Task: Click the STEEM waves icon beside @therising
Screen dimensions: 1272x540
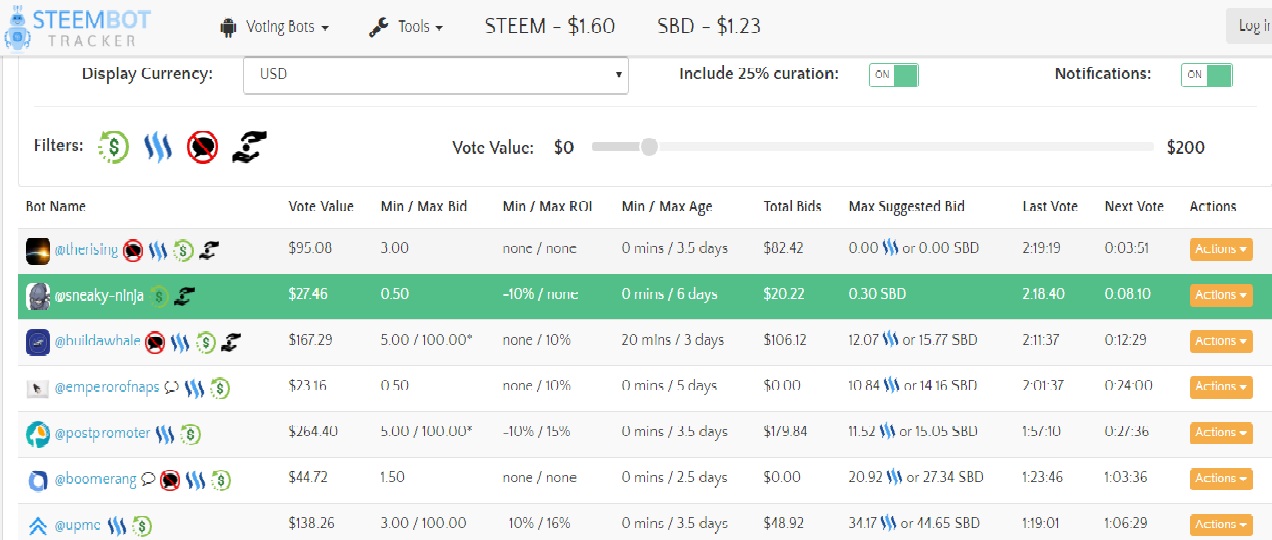Action: [158, 249]
